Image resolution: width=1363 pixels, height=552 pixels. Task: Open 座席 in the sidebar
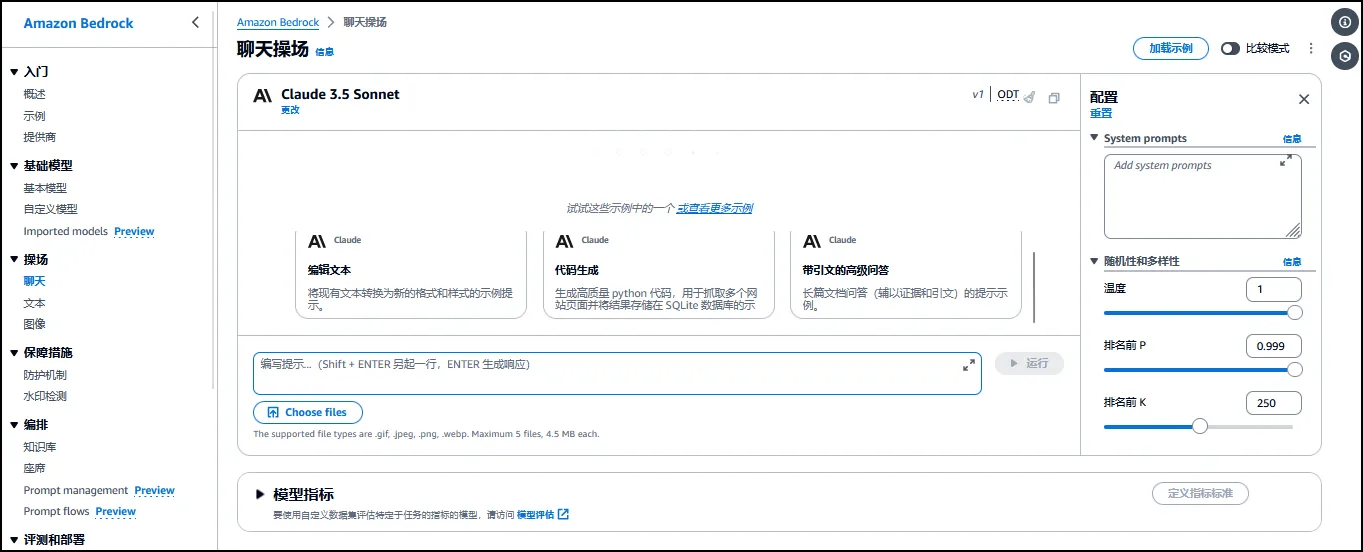click(35, 468)
